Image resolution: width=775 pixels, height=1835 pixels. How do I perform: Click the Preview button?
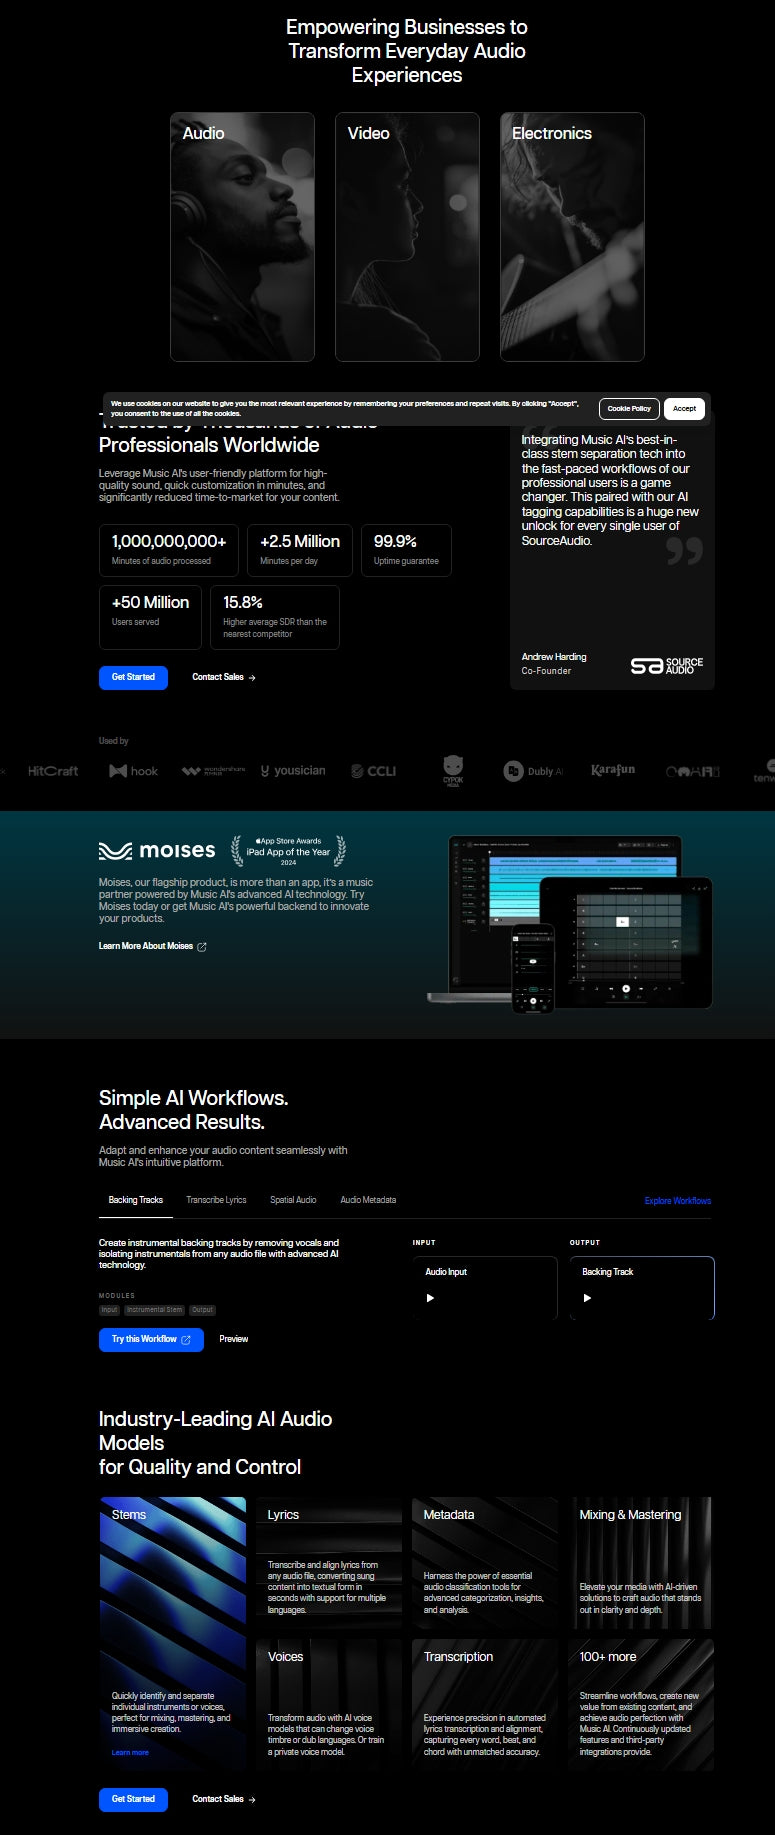pyautogui.click(x=234, y=1339)
